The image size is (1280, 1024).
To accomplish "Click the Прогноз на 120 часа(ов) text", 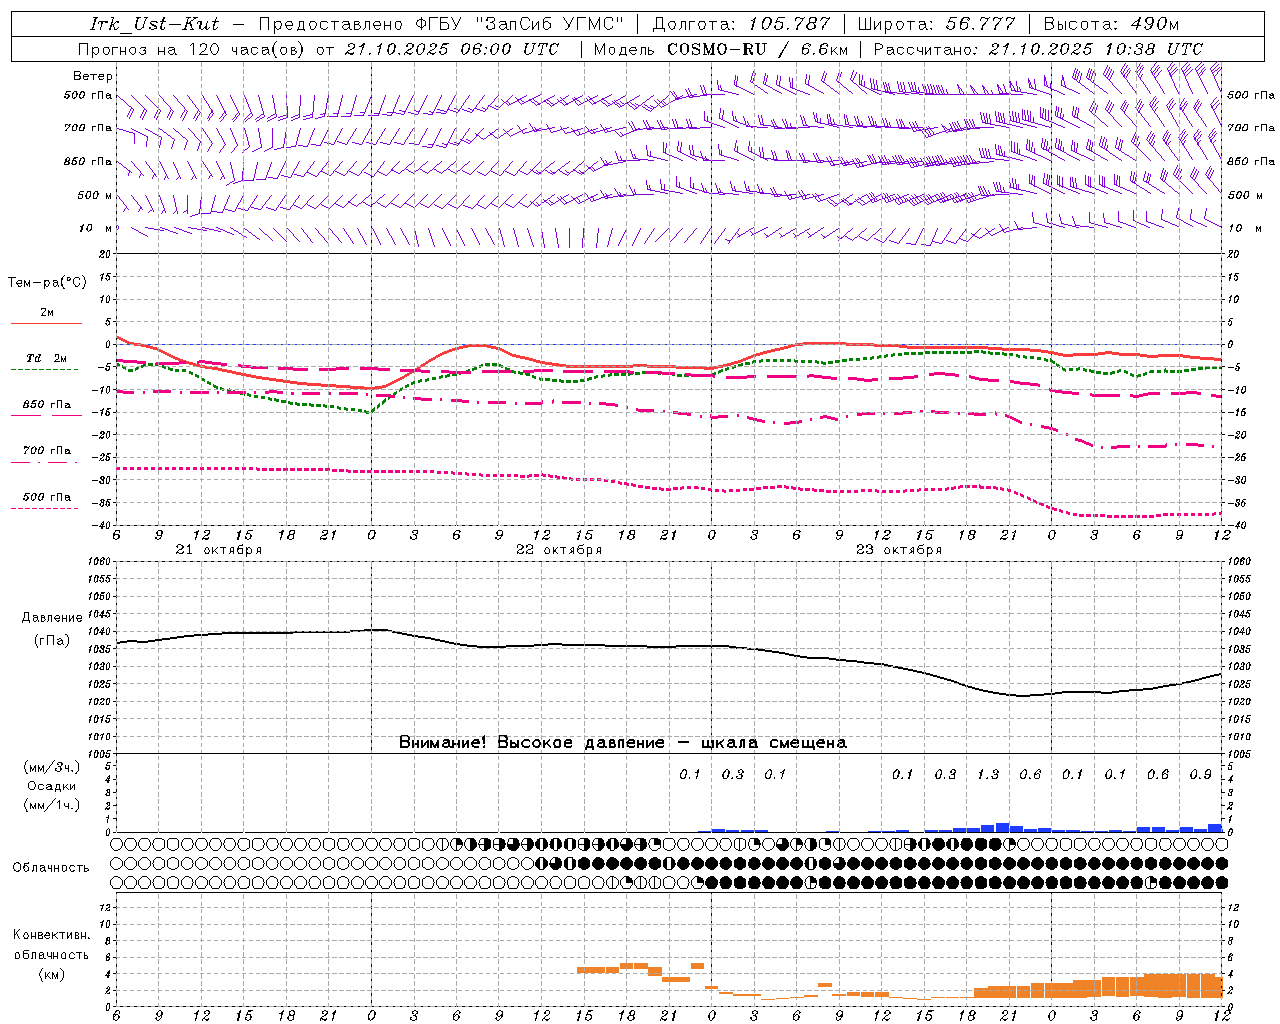I will [193, 49].
